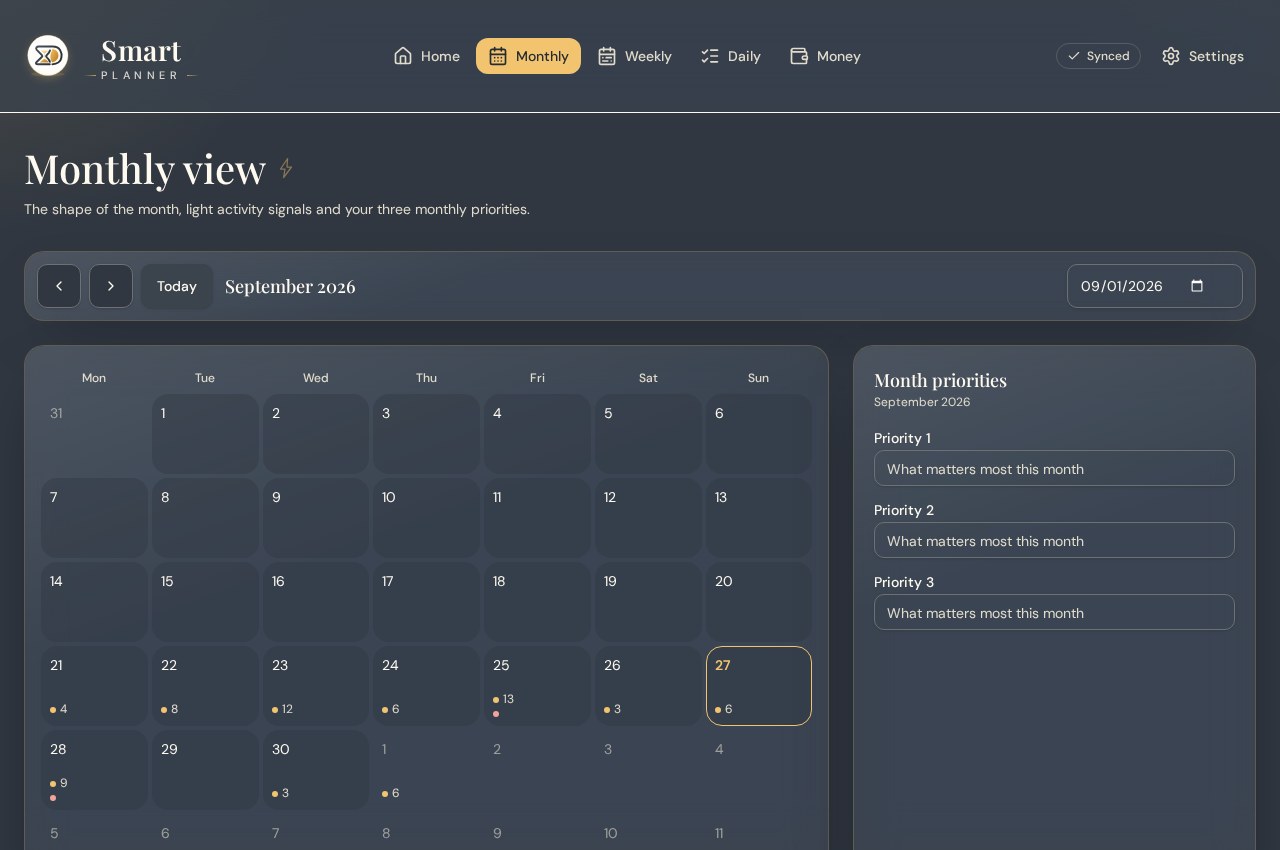Select September 16 day cell
1280x850 pixels.
(x=316, y=602)
